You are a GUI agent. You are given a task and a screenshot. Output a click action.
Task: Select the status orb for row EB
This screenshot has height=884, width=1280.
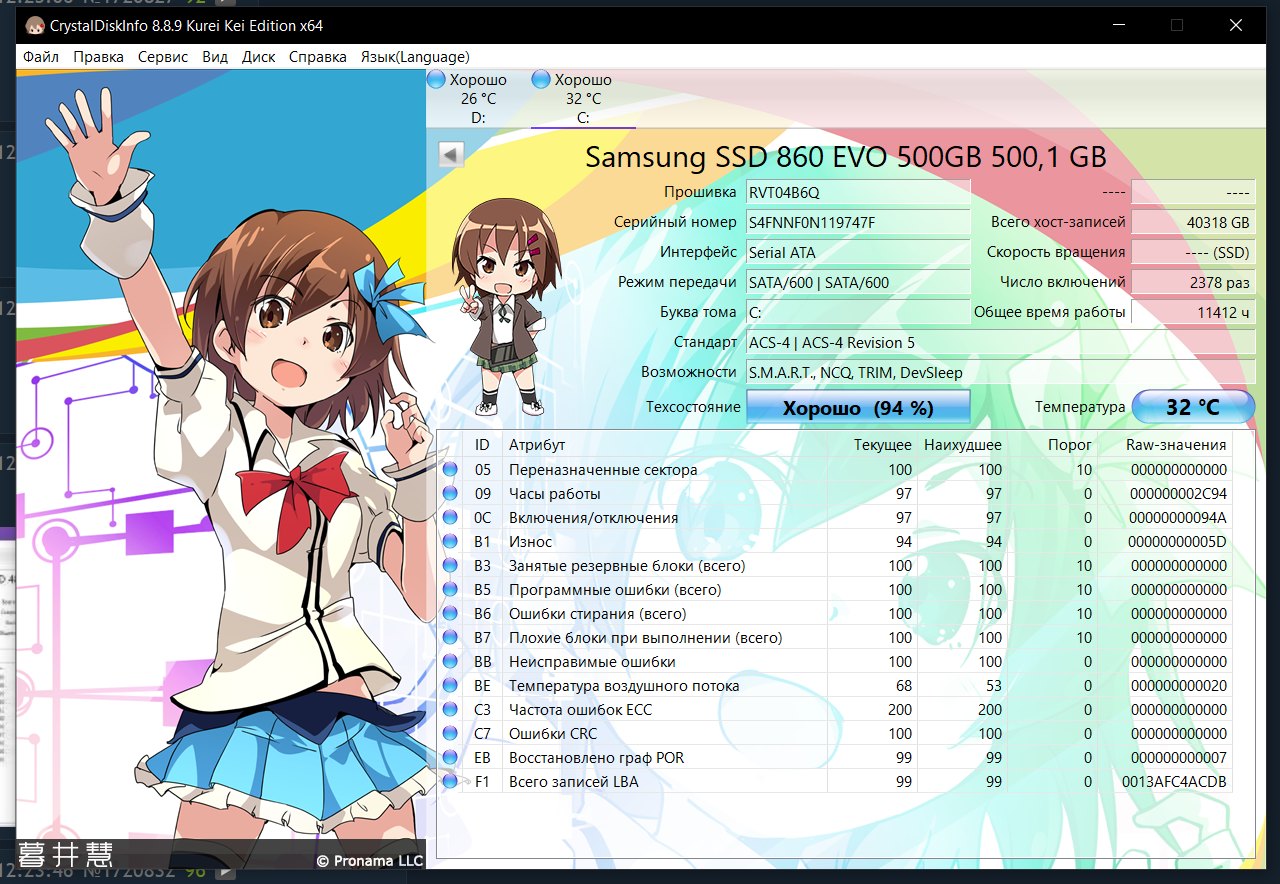click(x=450, y=758)
